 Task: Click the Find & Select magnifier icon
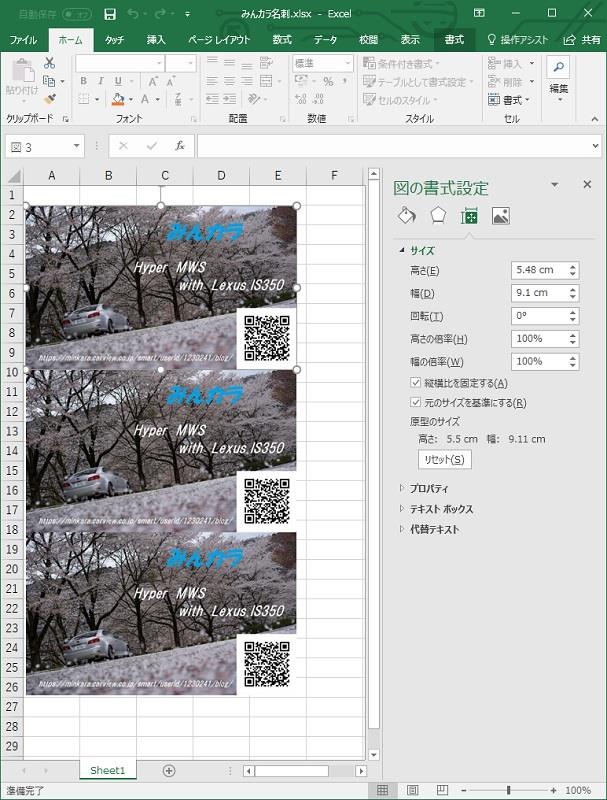(559, 67)
